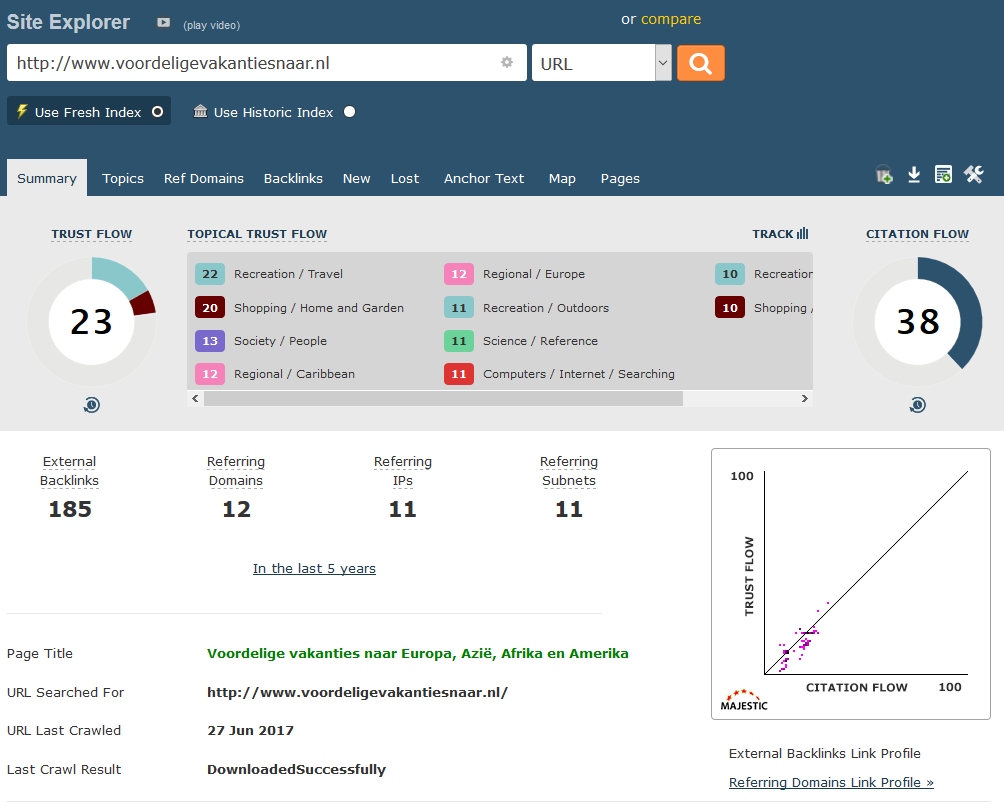Click the CITATION FLOW heading
The height and width of the screenshot is (812, 1004).
pyautogui.click(x=918, y=234)
